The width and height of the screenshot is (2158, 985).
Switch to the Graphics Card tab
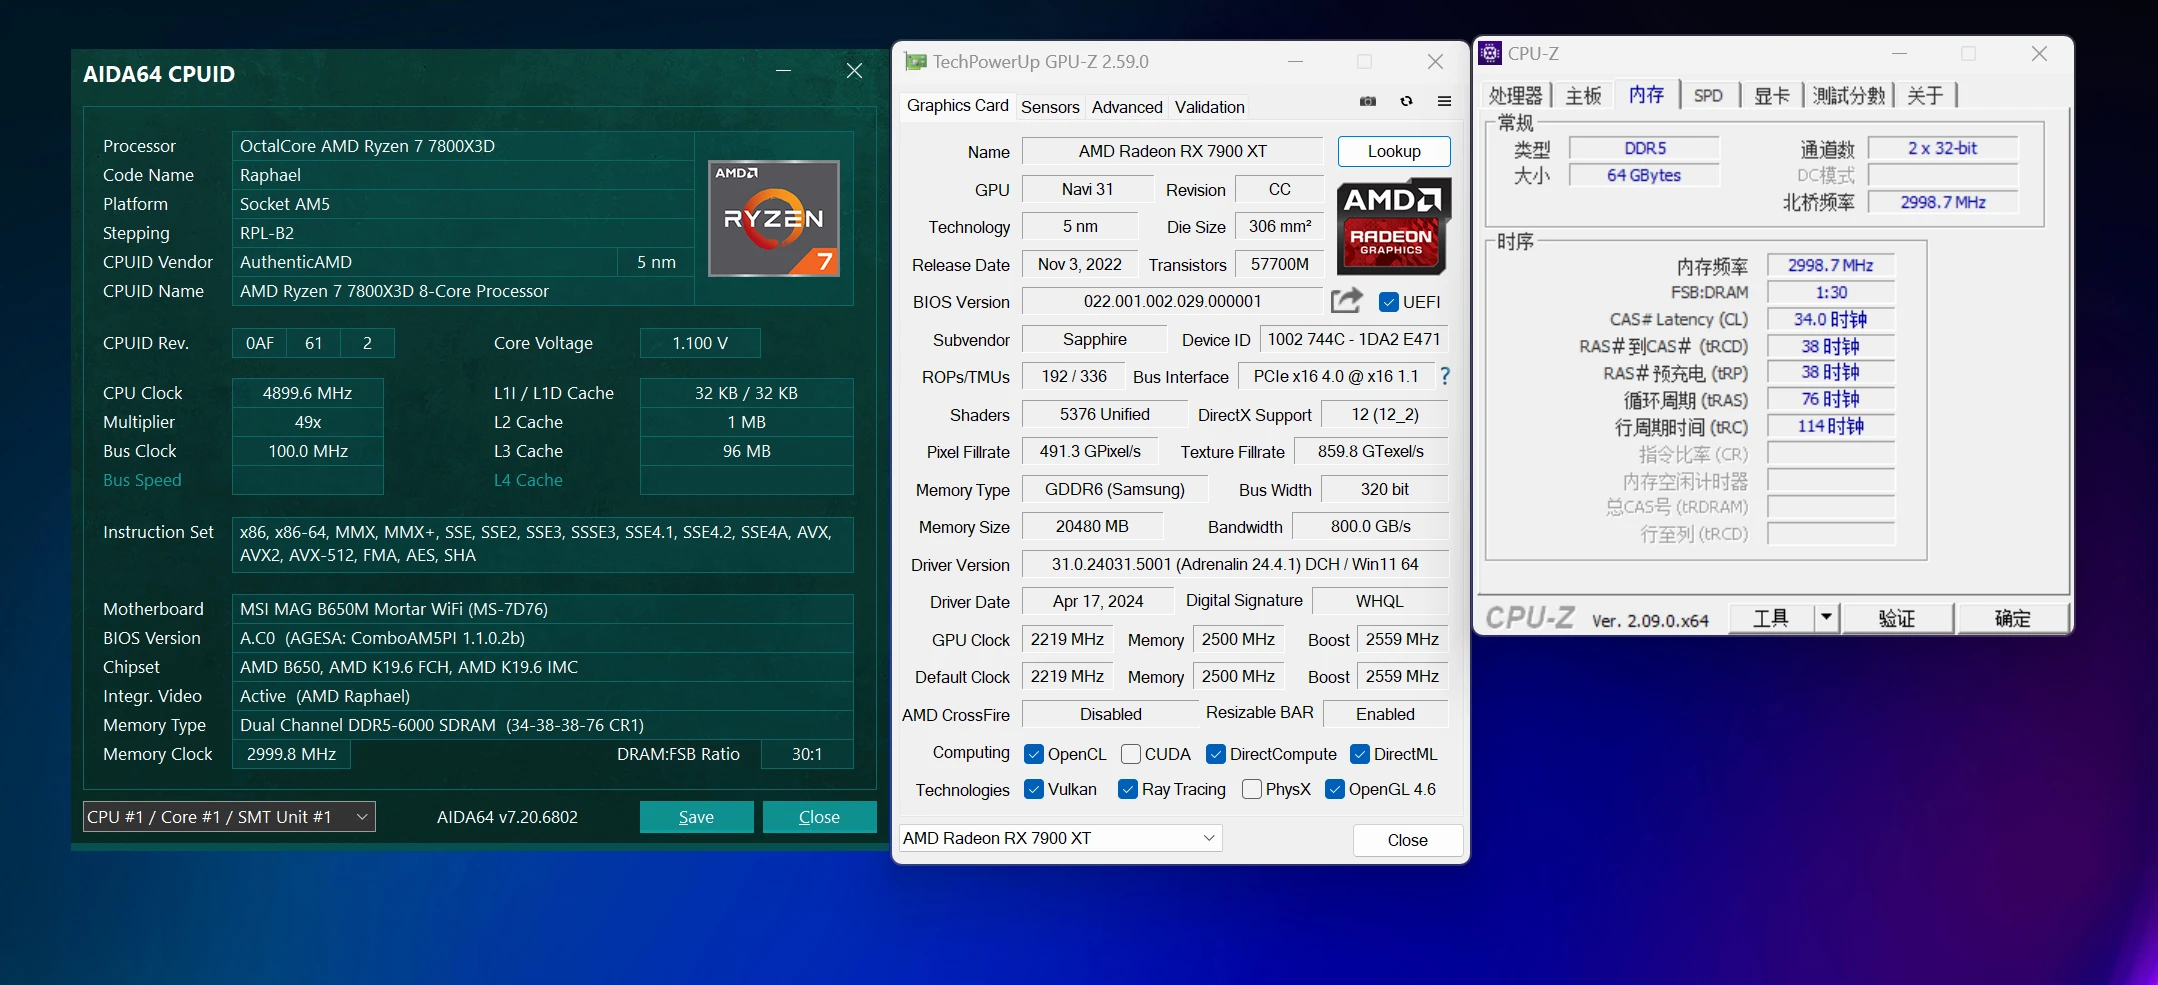pos(957,105)
